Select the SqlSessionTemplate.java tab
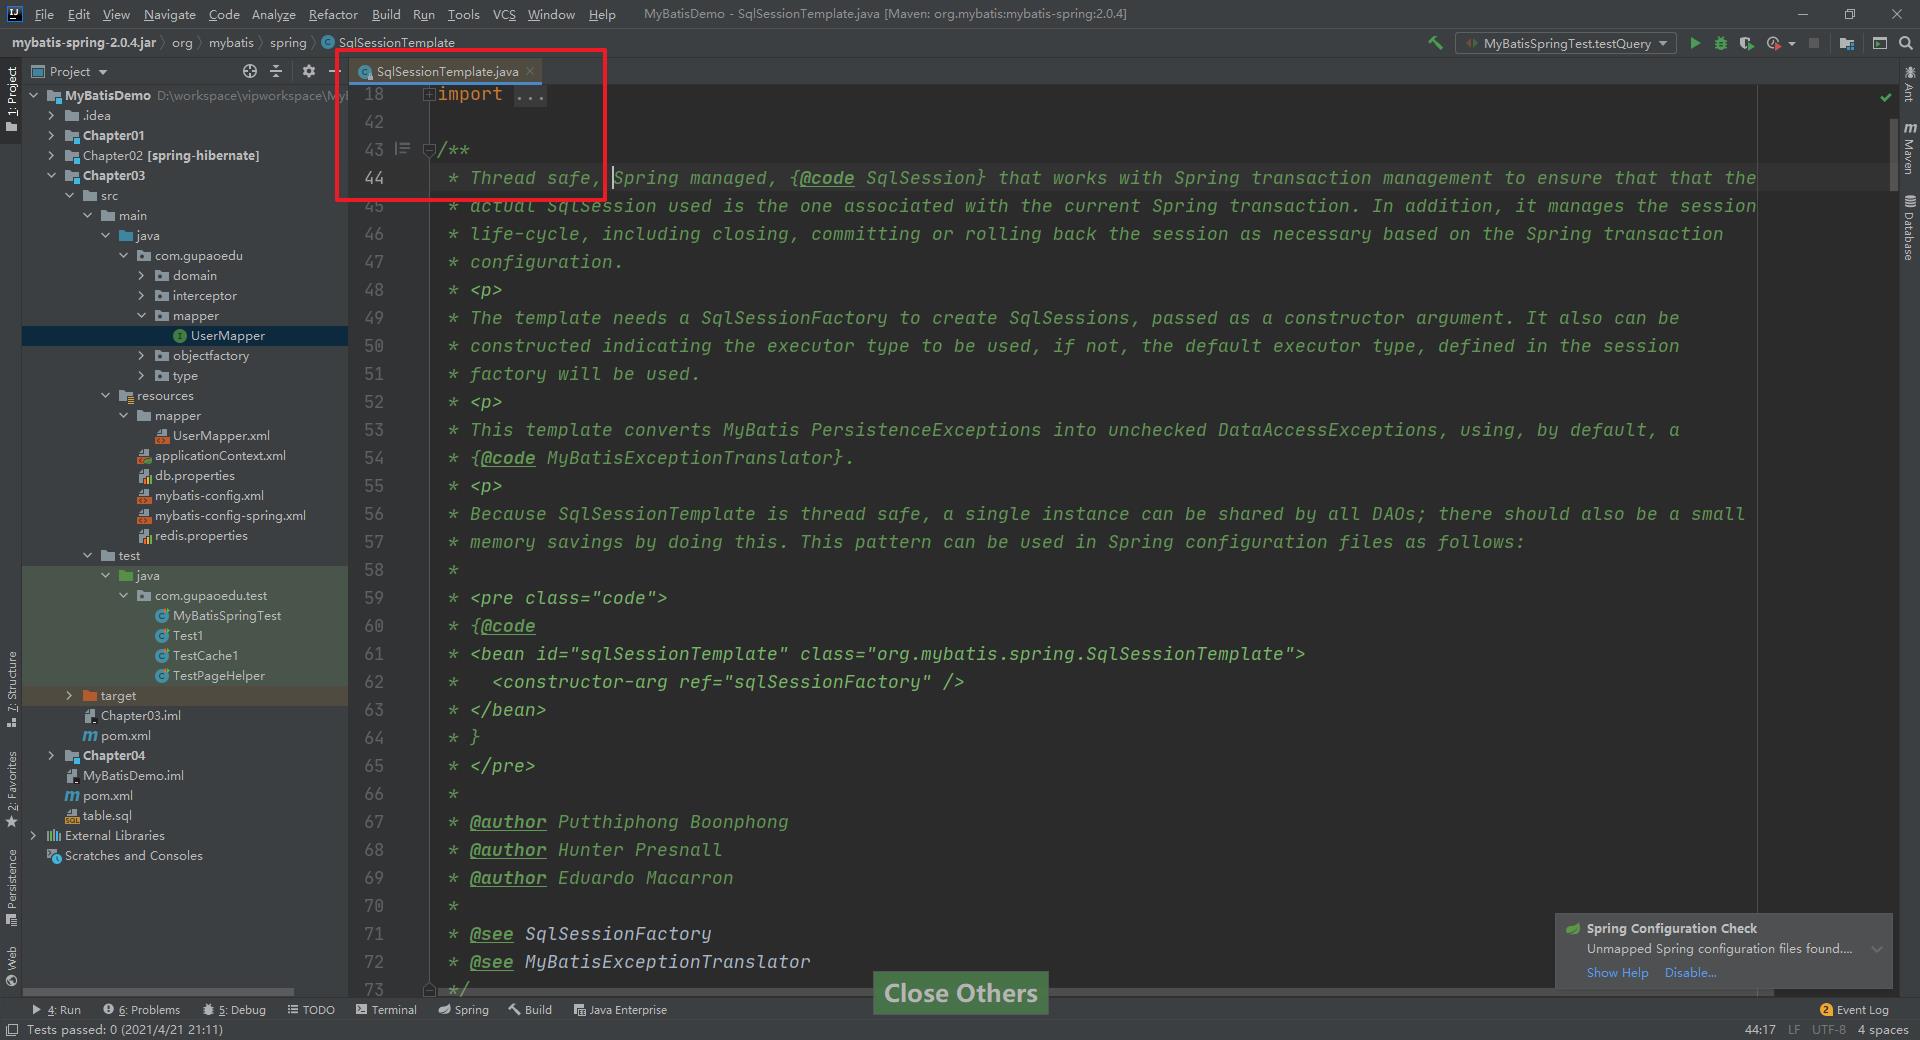The image size is (1920, 1040). 447,71
